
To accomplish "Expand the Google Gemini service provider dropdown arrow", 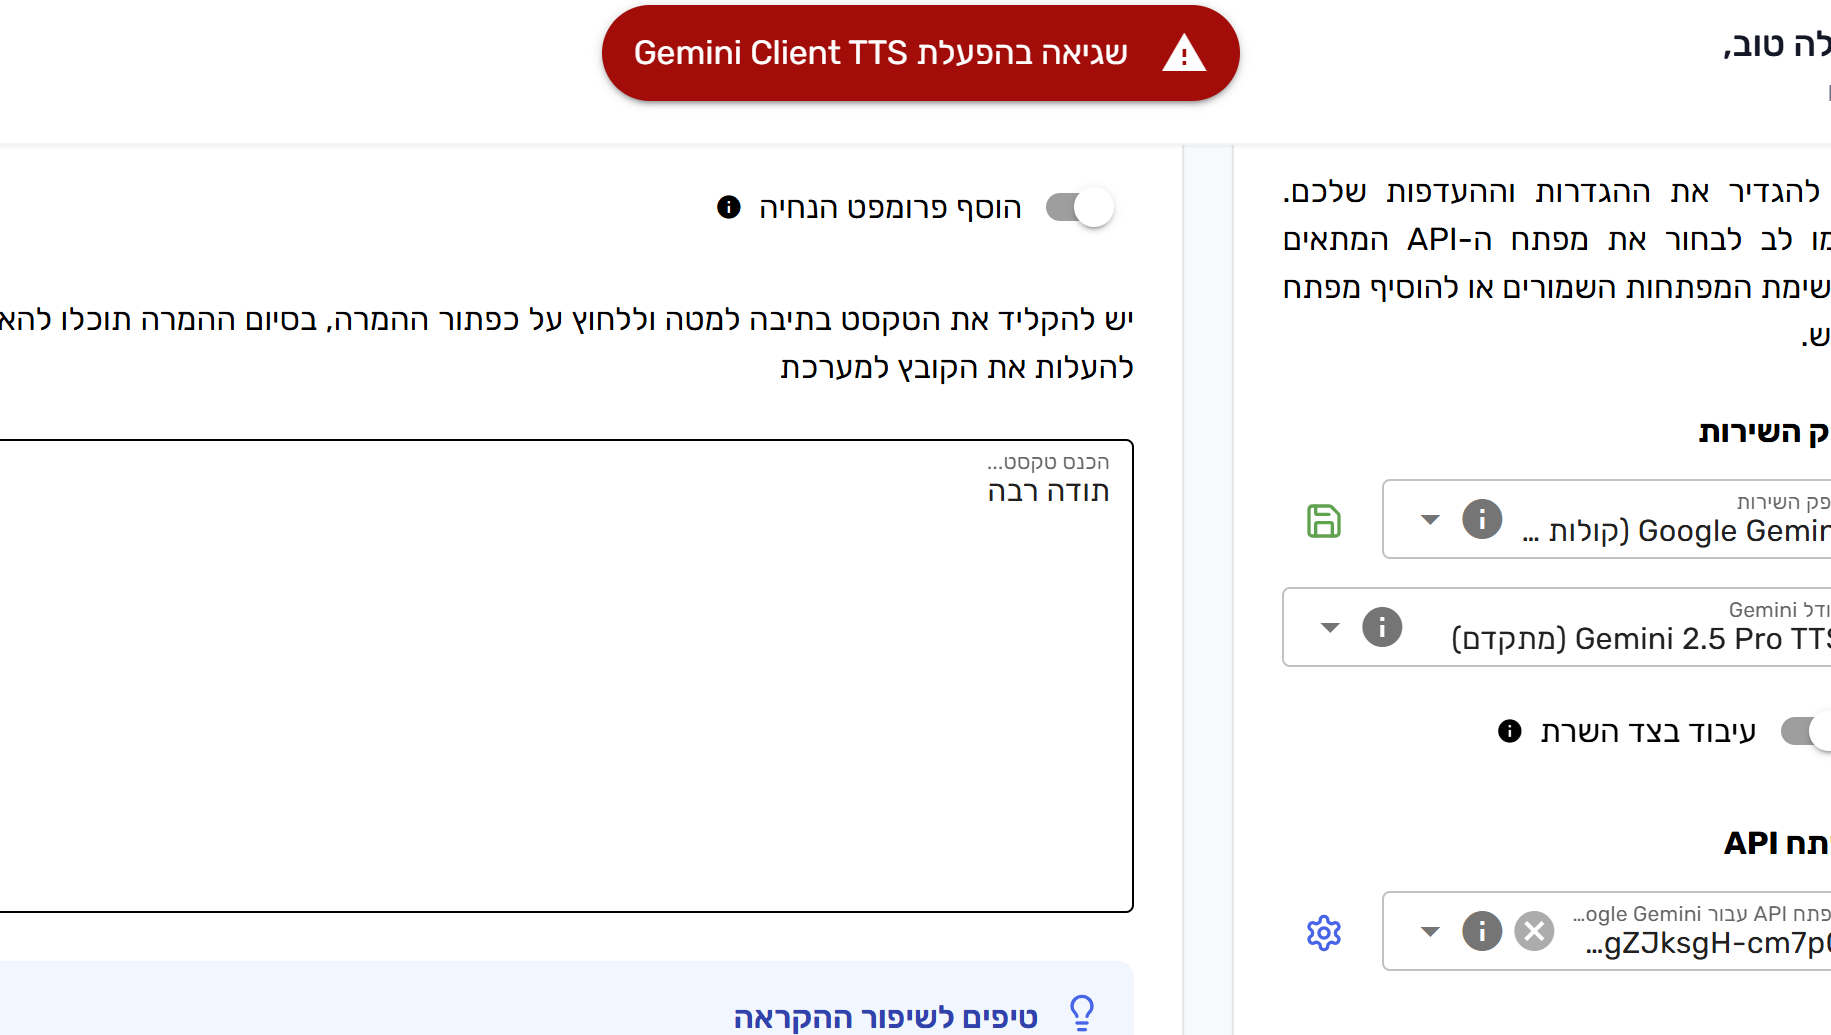I will (x=1430, y=519).
